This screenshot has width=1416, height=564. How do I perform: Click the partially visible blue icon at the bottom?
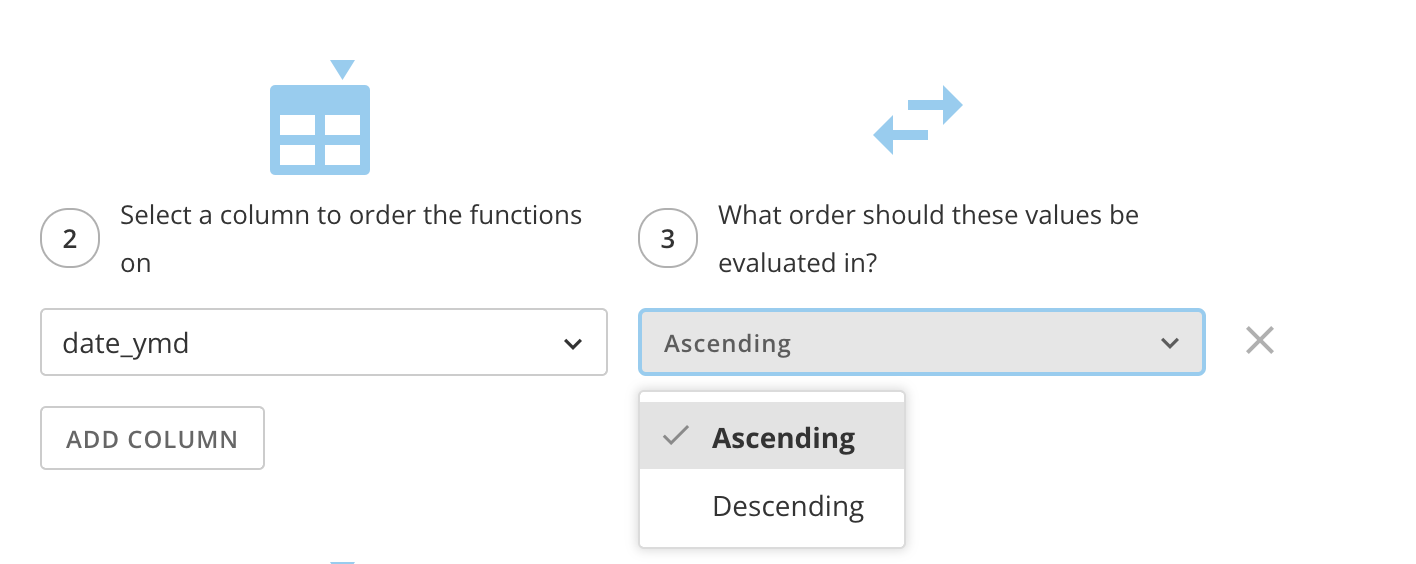(x=342, y=561)
